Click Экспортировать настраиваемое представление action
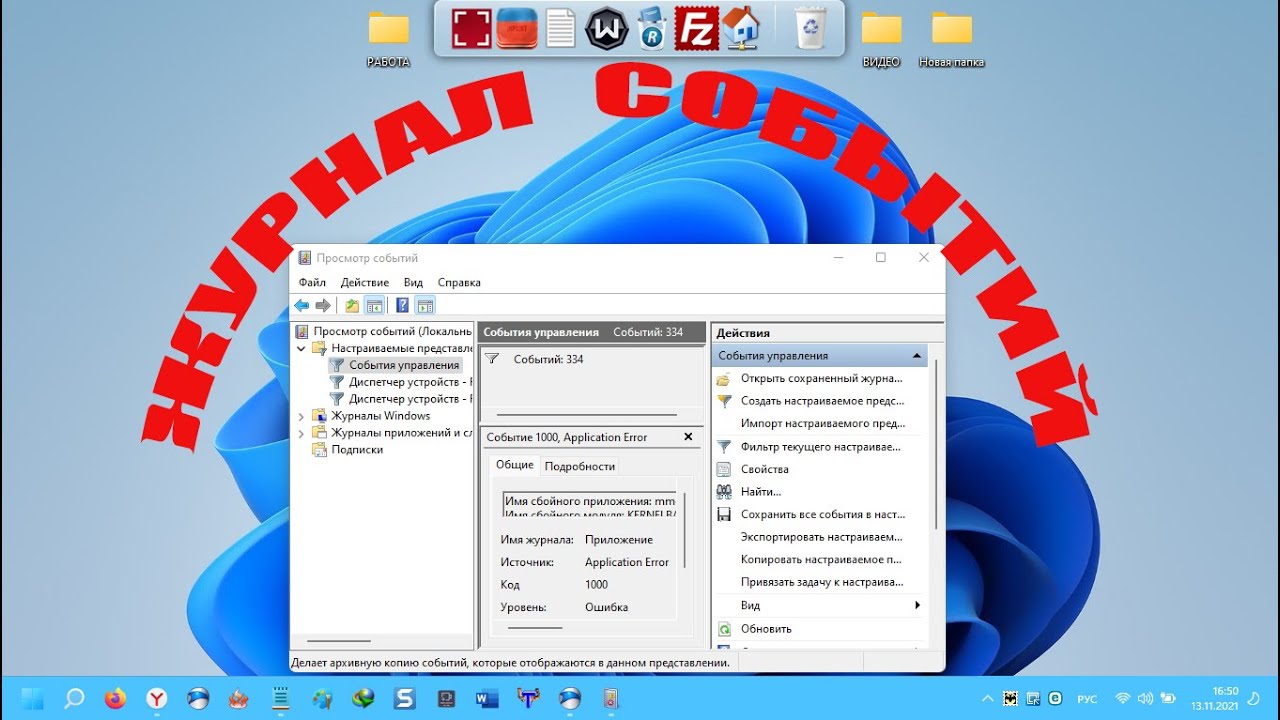Screen dimensions: 1280x720 821,537
